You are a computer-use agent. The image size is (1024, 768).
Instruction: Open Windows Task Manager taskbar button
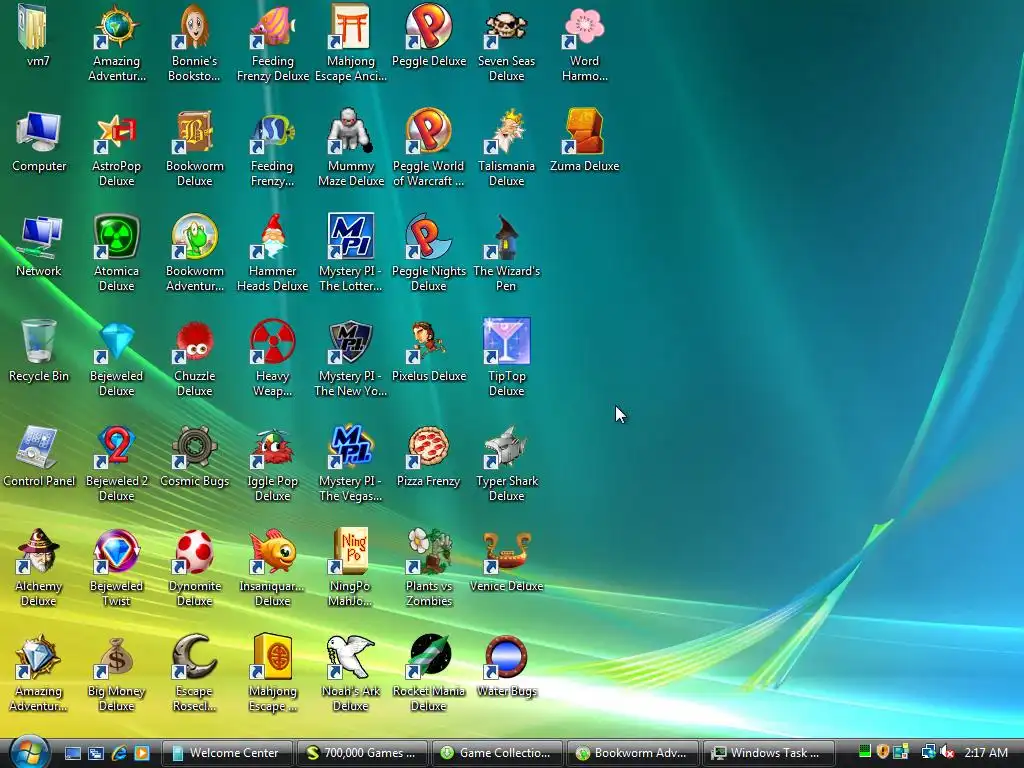(769, 753)
